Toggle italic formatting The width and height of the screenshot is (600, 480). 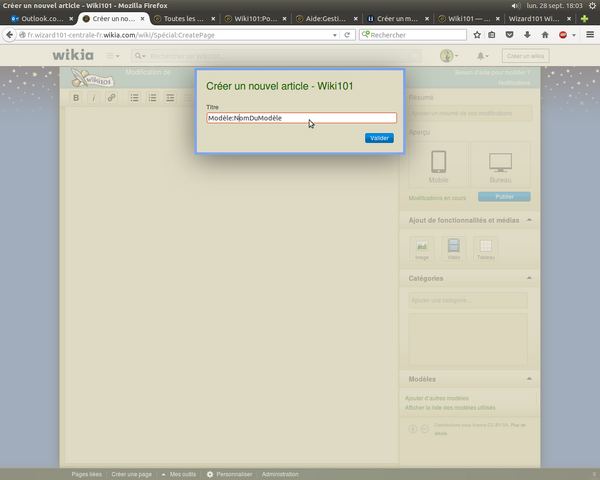93,98
